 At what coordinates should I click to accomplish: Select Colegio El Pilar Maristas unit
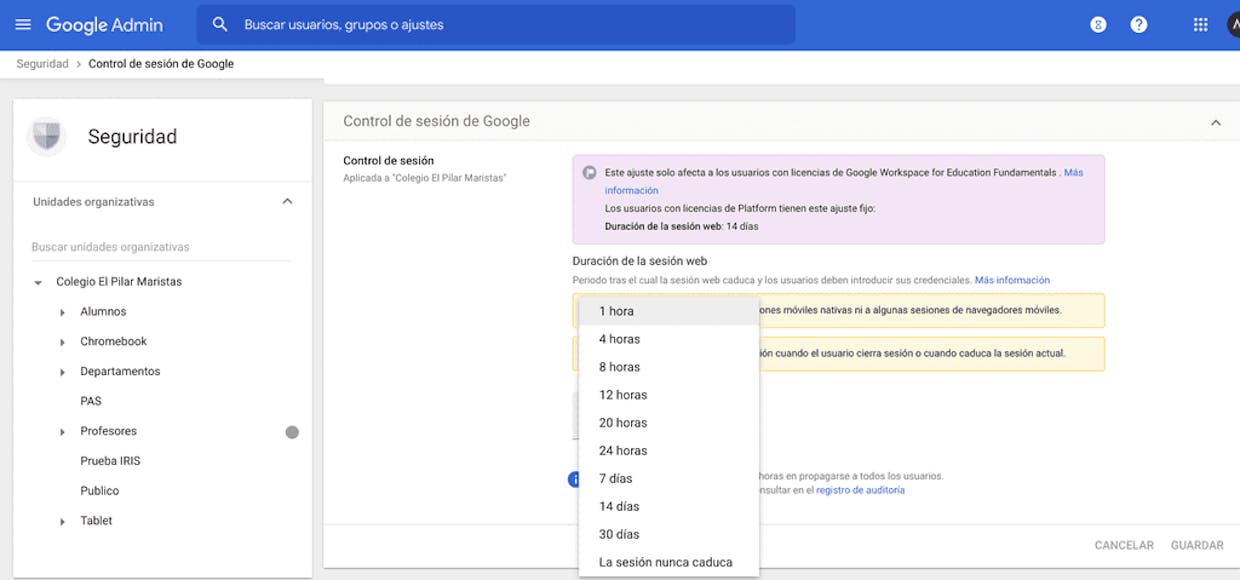pyautogui.click(x=119, y=282)
